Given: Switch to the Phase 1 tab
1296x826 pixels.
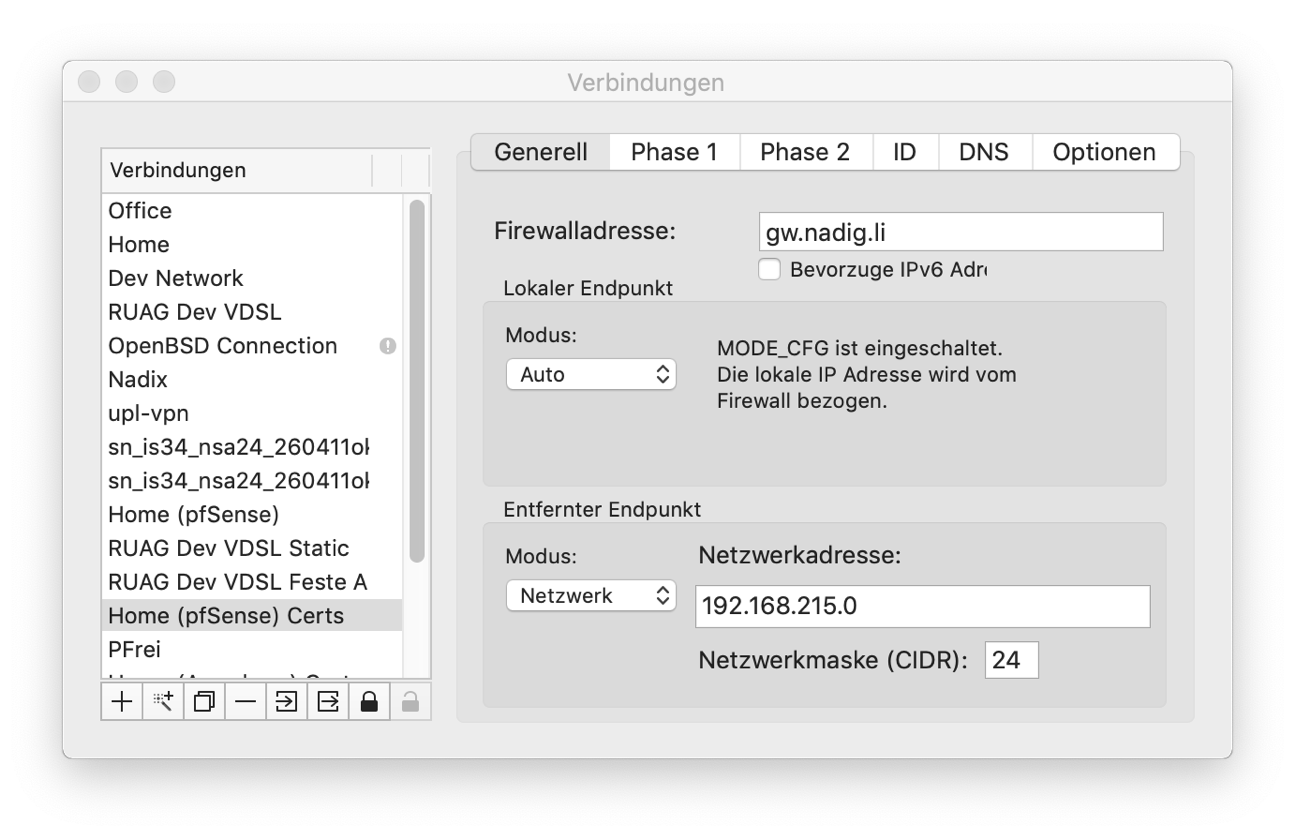Looking at the screenshot, I should click(x=674, y=152).
